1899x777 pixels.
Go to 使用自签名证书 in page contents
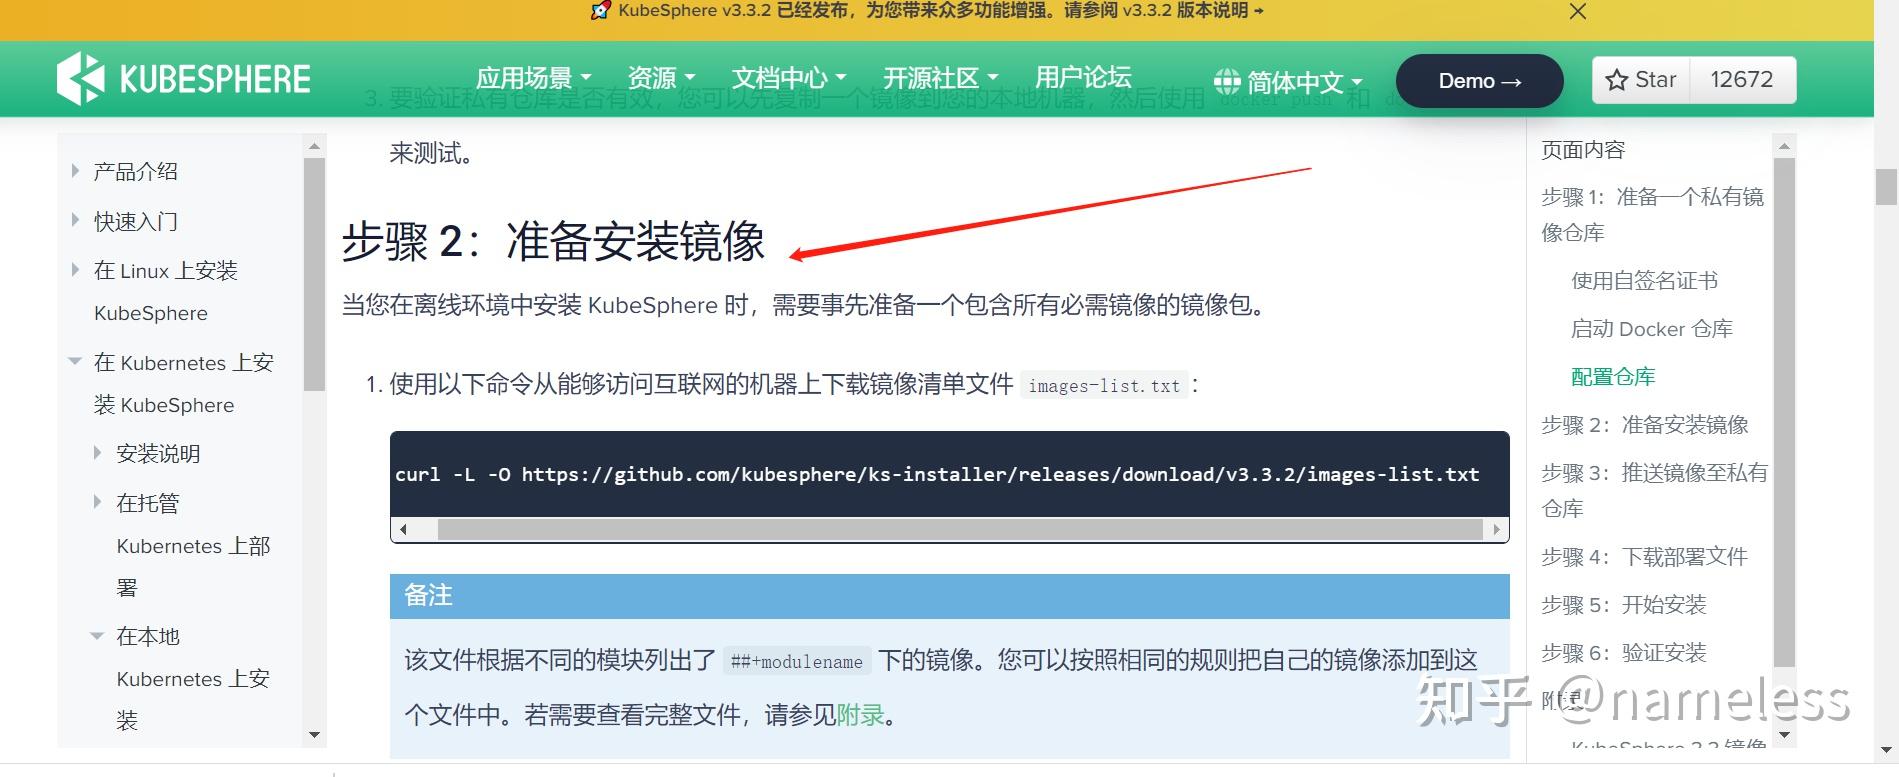[x=1645, y=281]
